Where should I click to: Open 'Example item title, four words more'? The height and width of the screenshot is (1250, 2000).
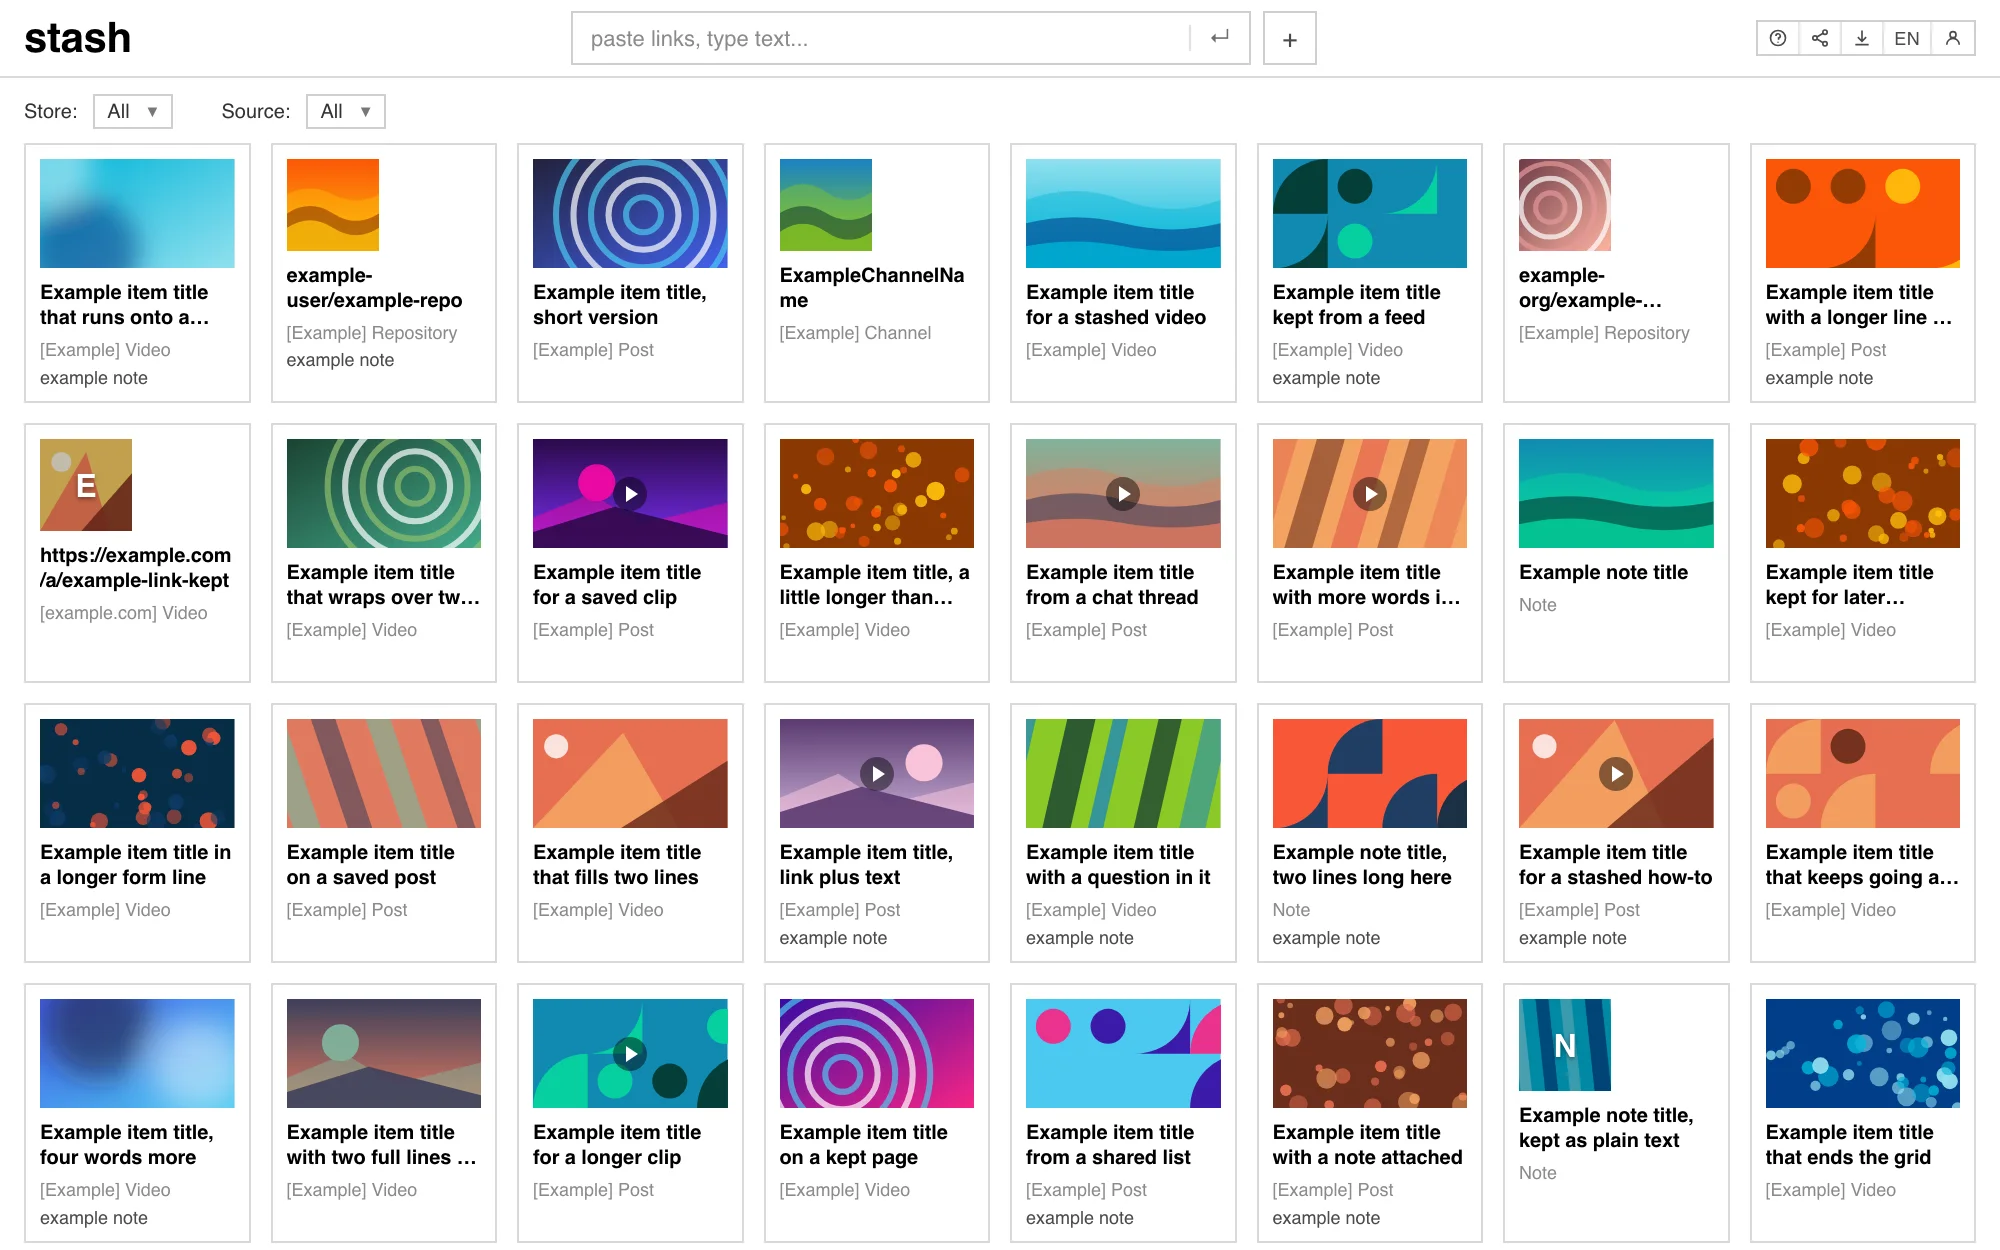click(127, 1145)
